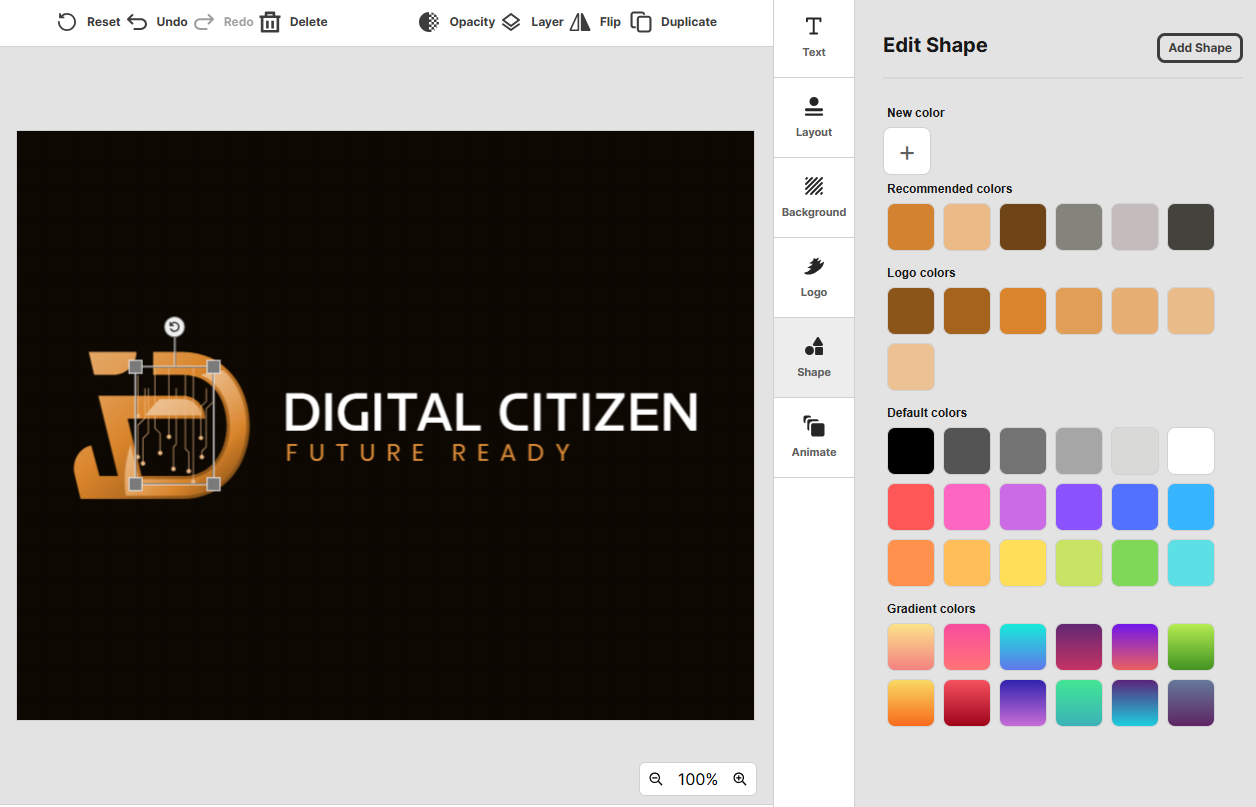The width and height of the screenshot is (1256, 807).
Task: Apply the green-to-teal gradient
Action: tap(1079, 703)
